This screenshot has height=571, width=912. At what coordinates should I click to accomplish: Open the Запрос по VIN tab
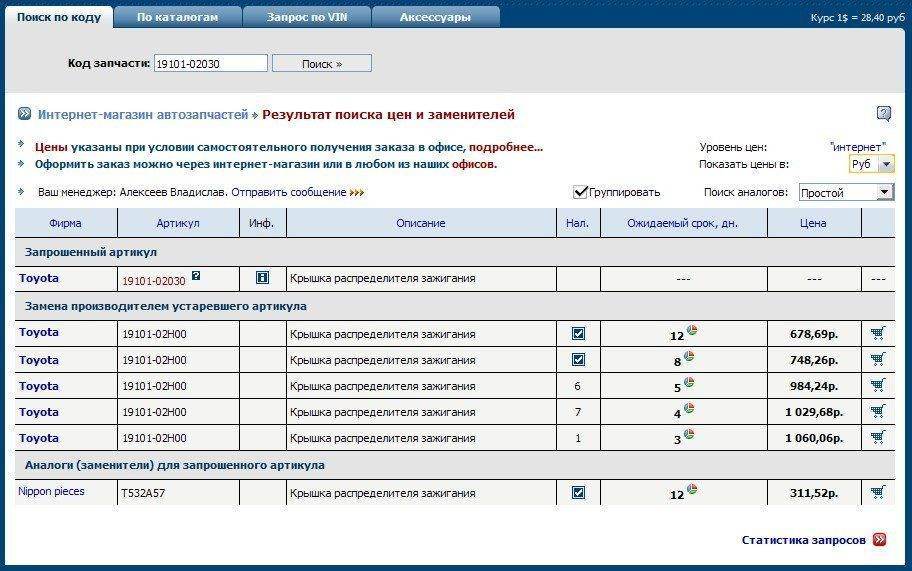point(307,17)
